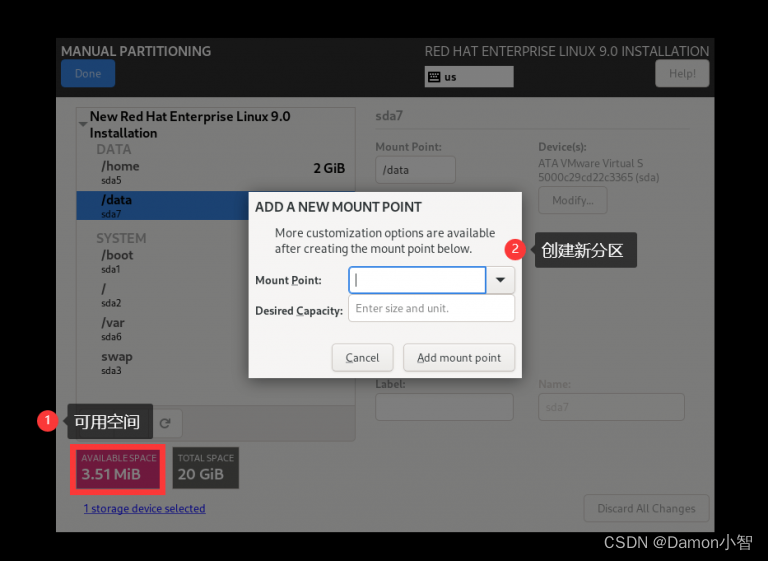Click the SYSTEM group heading
Image resolution: width=768 pixels, height=561 pixels.
click(121, 238)
